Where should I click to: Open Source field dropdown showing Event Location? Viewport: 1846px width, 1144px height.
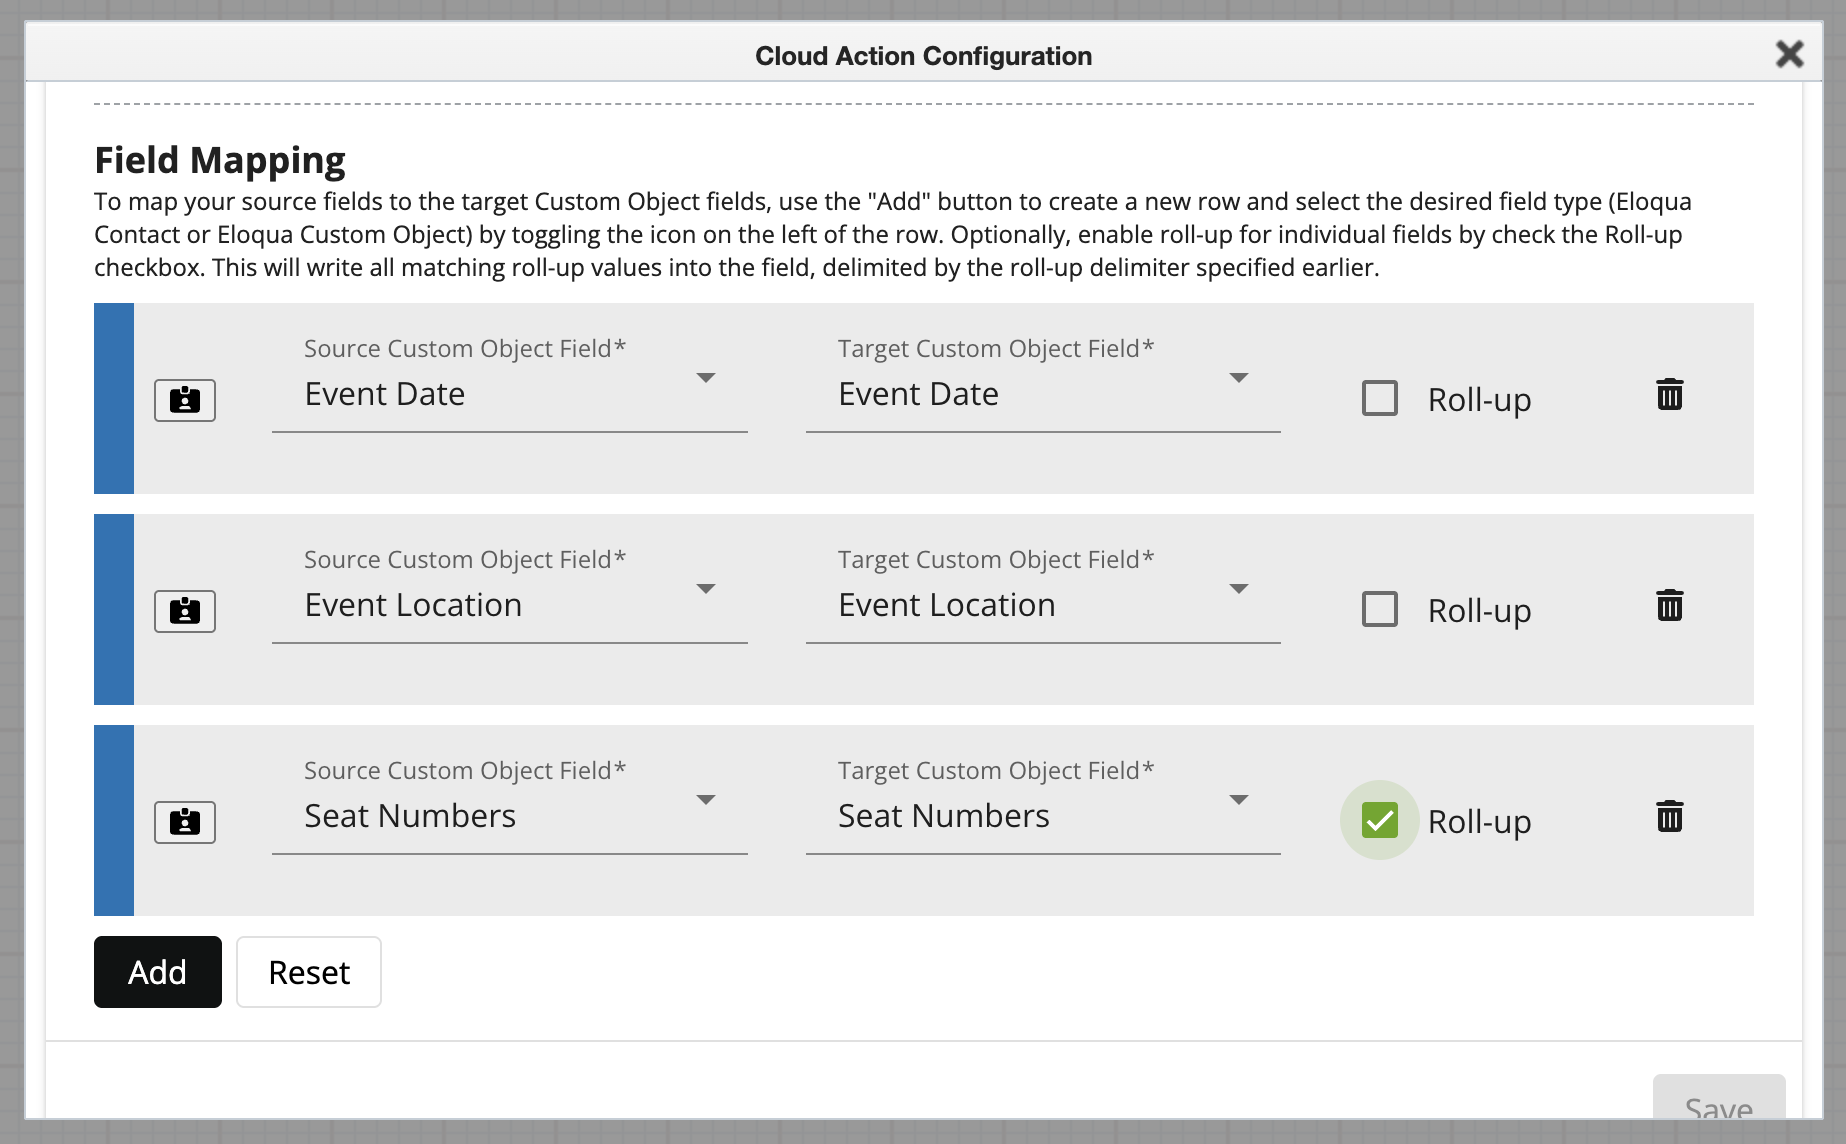click(509, 605)
